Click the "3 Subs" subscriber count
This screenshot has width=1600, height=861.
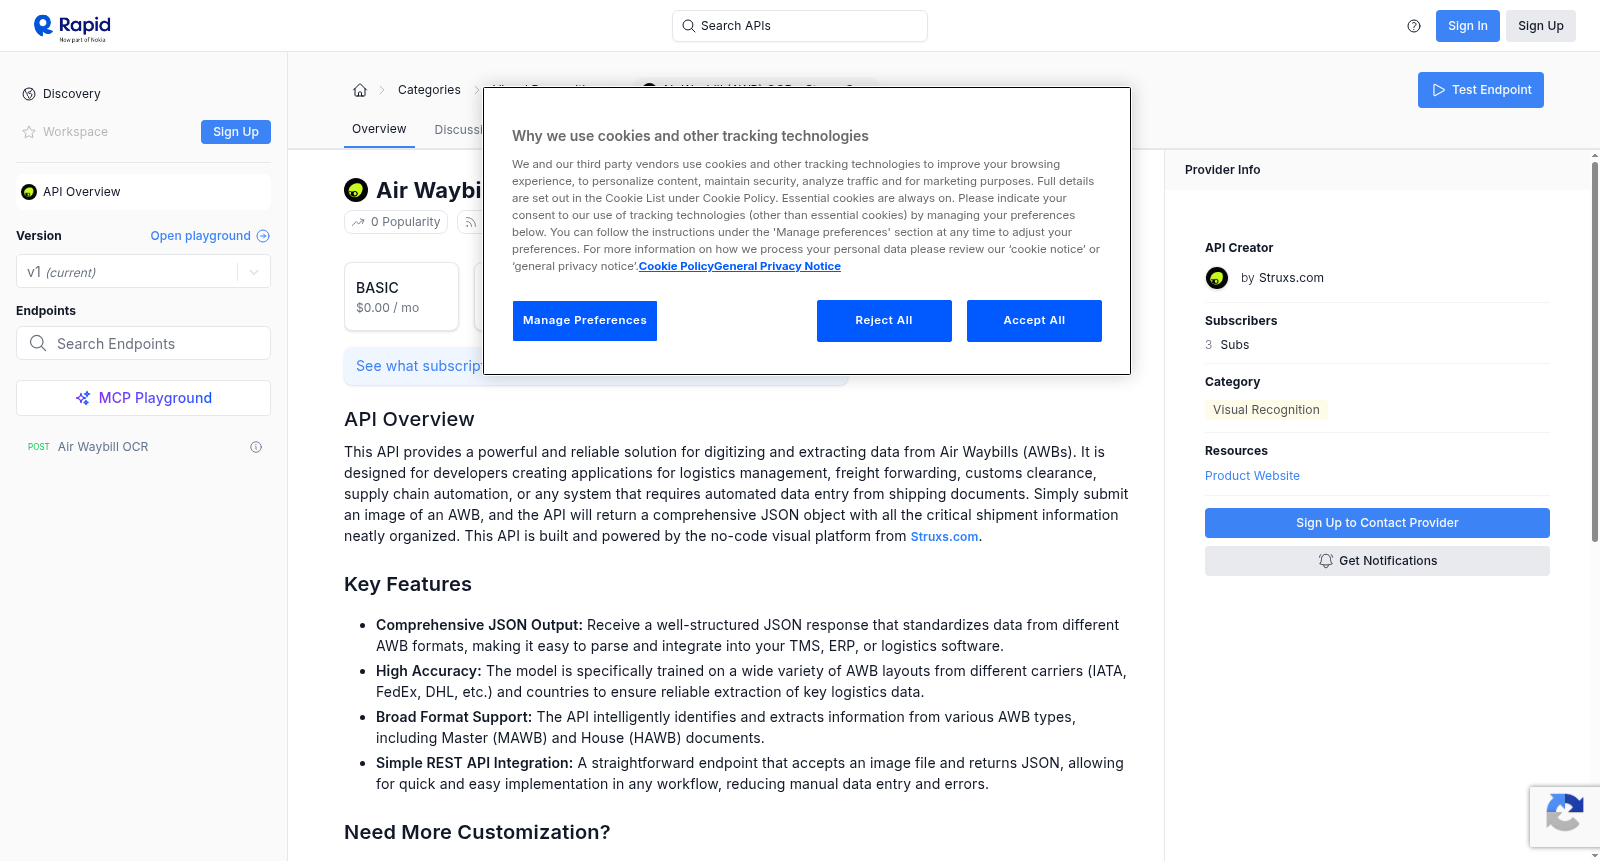1227,345
